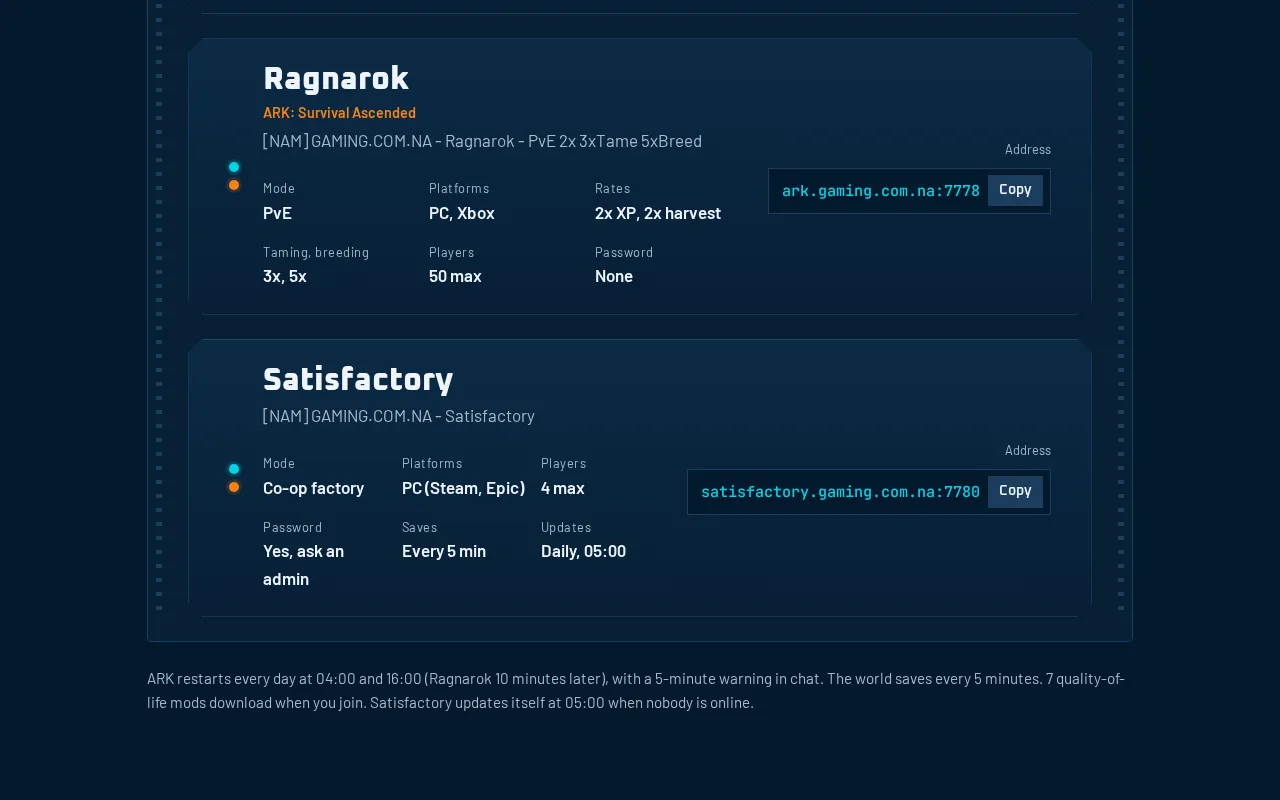The width and height of the screenshot is (1280, 800).
Task: Click the Updates label in Satisfactory card
Action: [x=566, y=527]
